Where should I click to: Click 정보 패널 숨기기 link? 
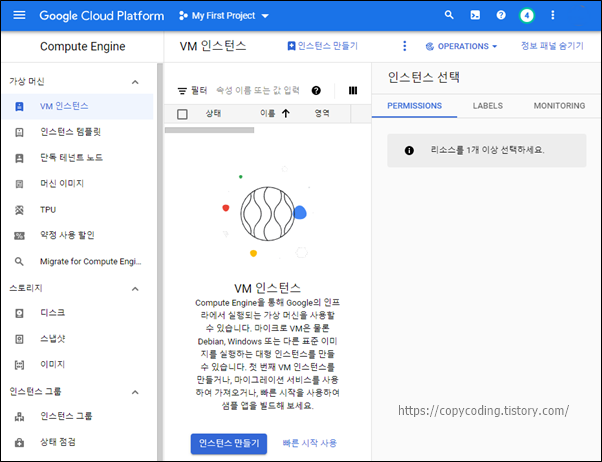pyautogui.click(x=552, y=46)
